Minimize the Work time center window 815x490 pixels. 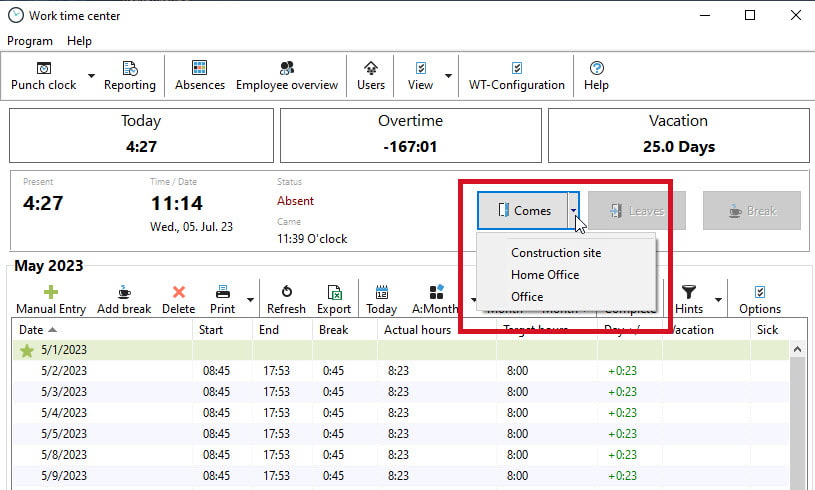click(x=705, y=16)
